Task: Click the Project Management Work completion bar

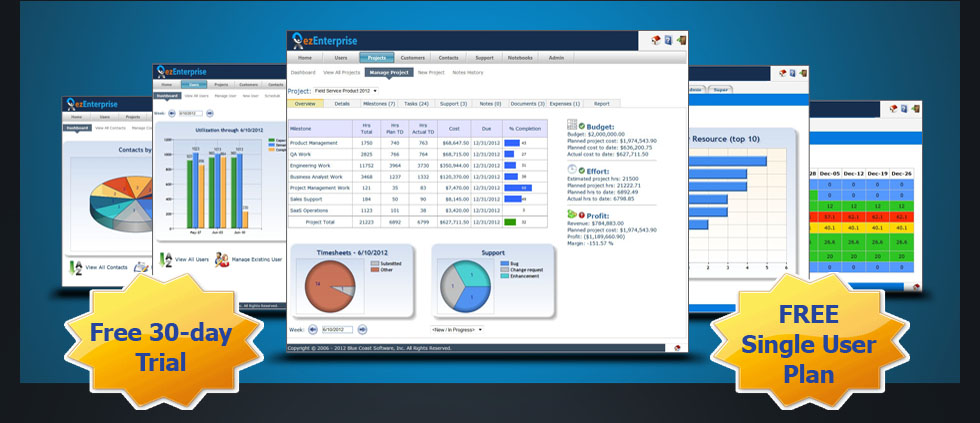Action: (x=518, y=187)
